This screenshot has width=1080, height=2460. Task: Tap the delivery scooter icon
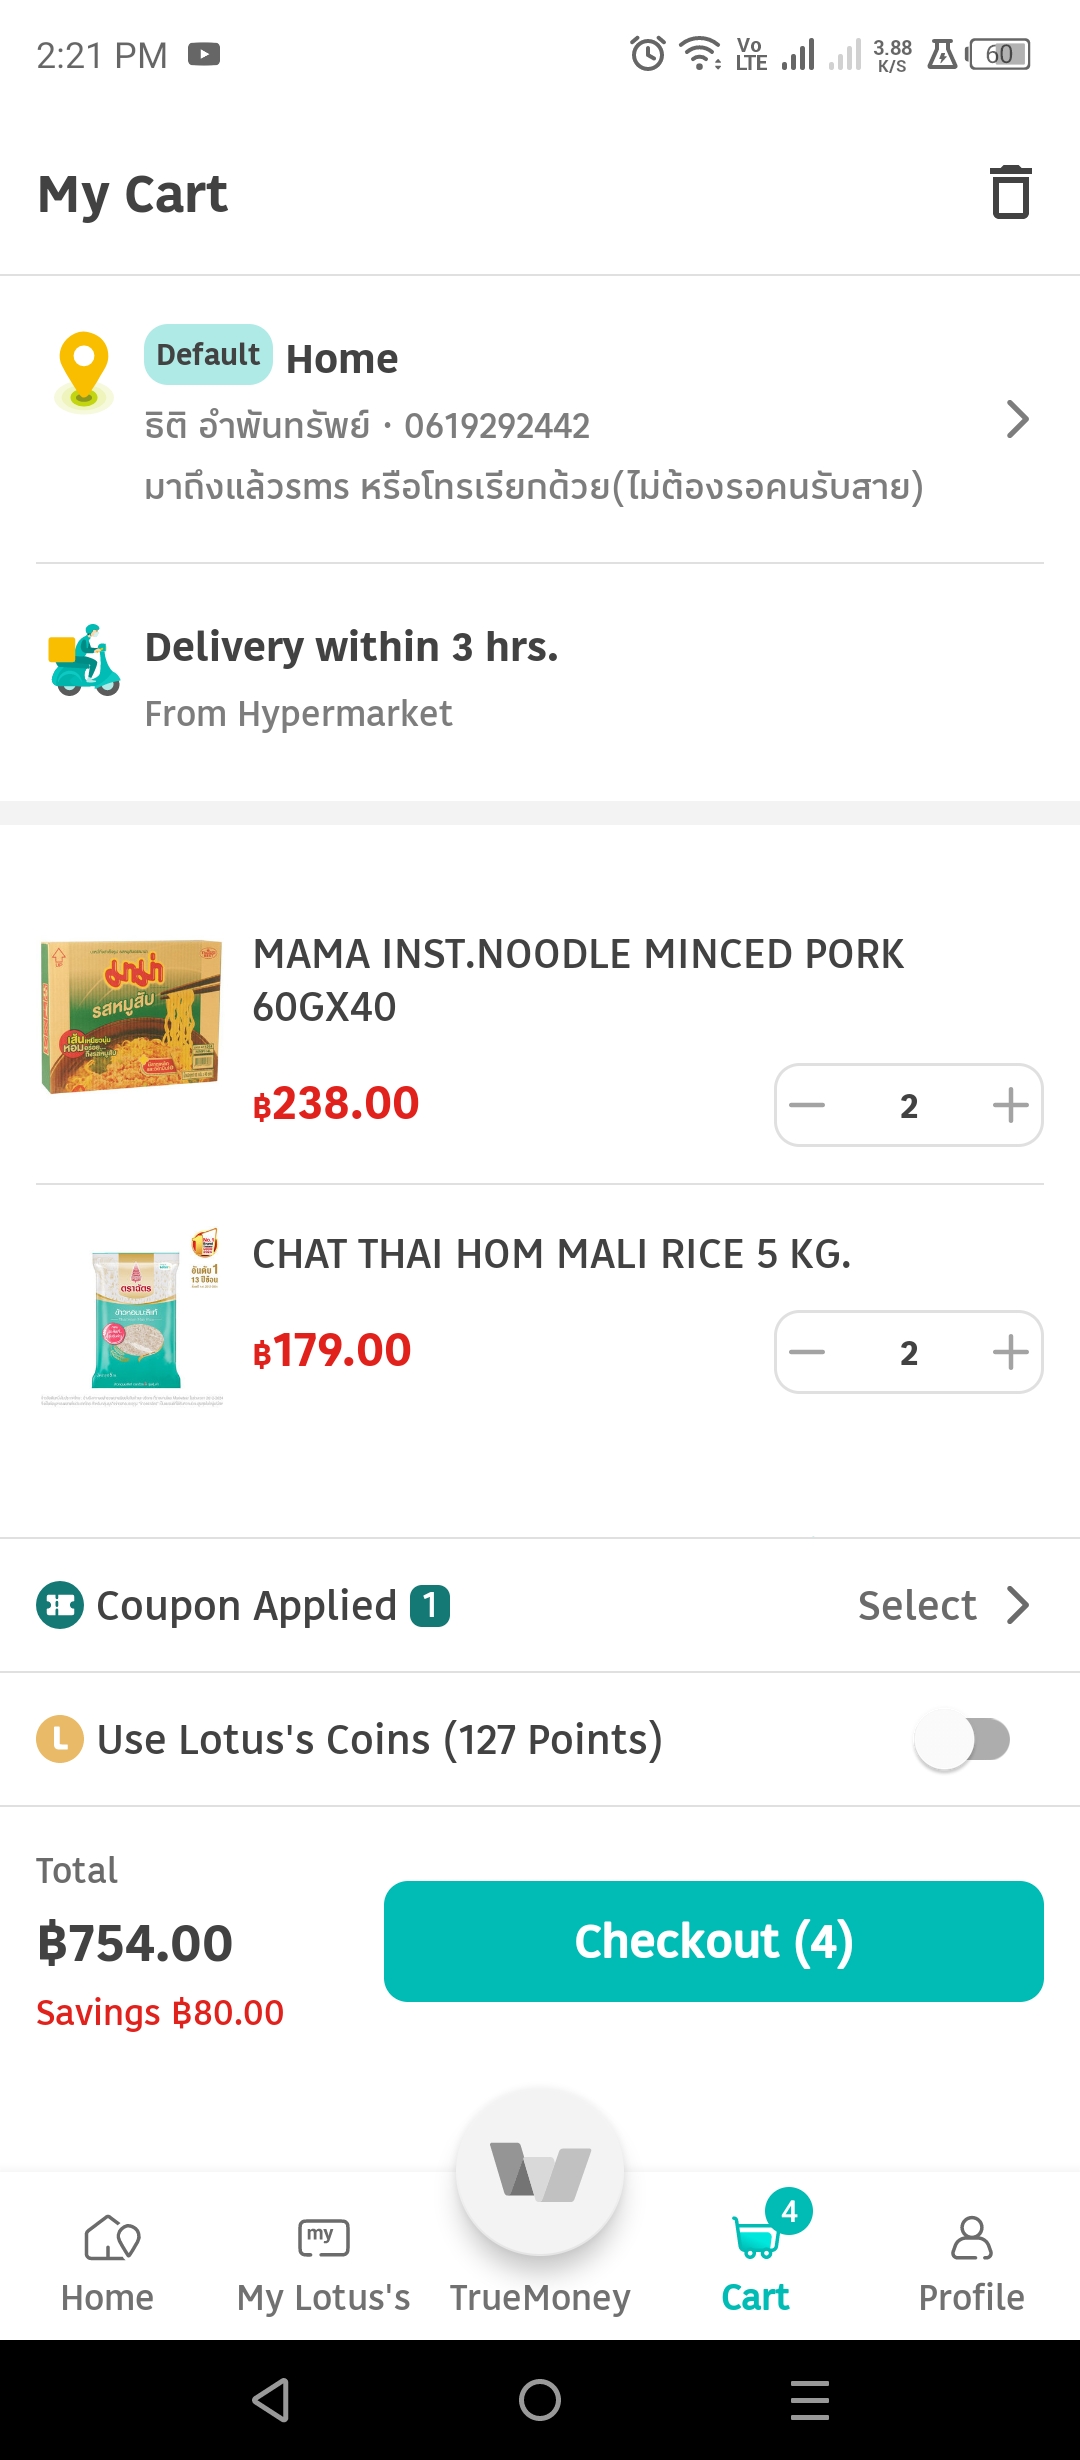point(85,660)
